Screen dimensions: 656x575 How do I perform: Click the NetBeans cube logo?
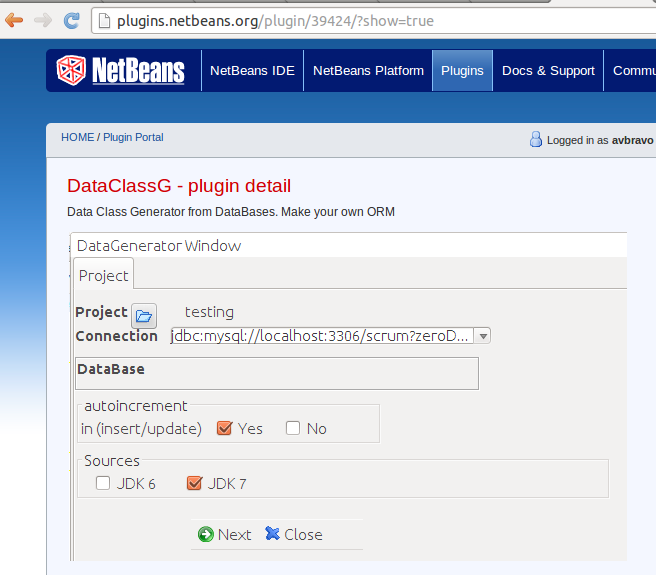[x=71, y=70]
